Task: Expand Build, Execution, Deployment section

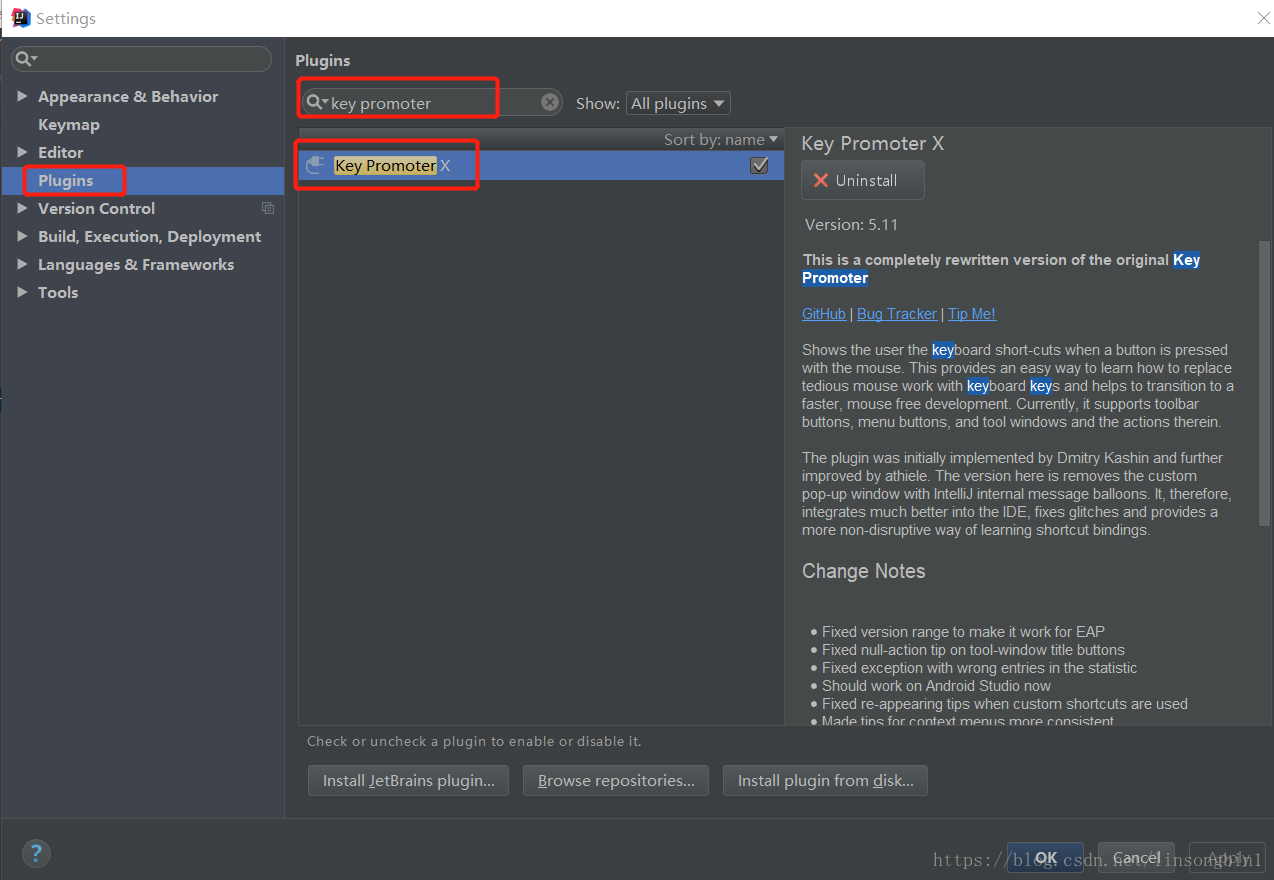Action: [23, 236]
